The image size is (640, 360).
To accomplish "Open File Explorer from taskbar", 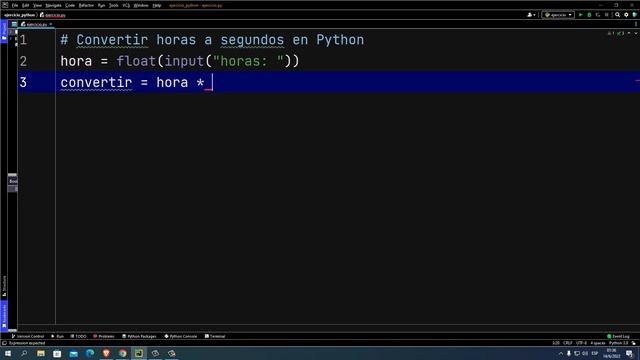I will click(40, 353).
